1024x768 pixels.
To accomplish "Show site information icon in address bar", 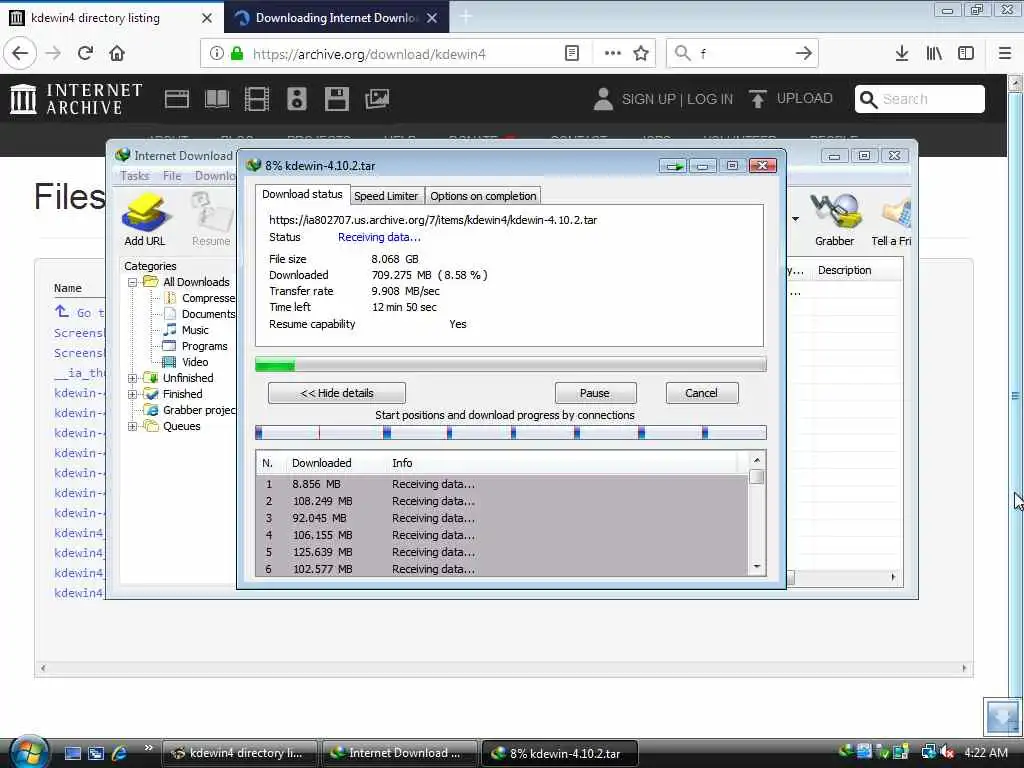I will (x=216, y=54).
